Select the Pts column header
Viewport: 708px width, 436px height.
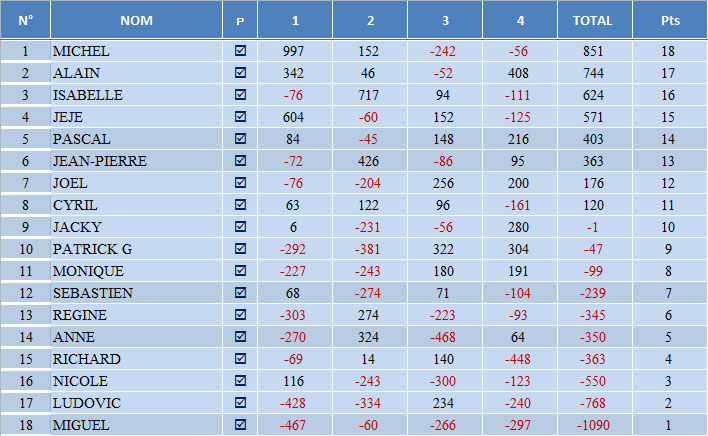point(670,20)
